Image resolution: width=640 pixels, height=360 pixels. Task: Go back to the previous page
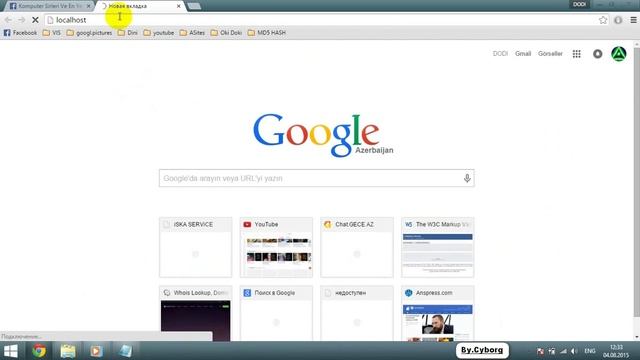pyautogui.click(x=8, y=20)
